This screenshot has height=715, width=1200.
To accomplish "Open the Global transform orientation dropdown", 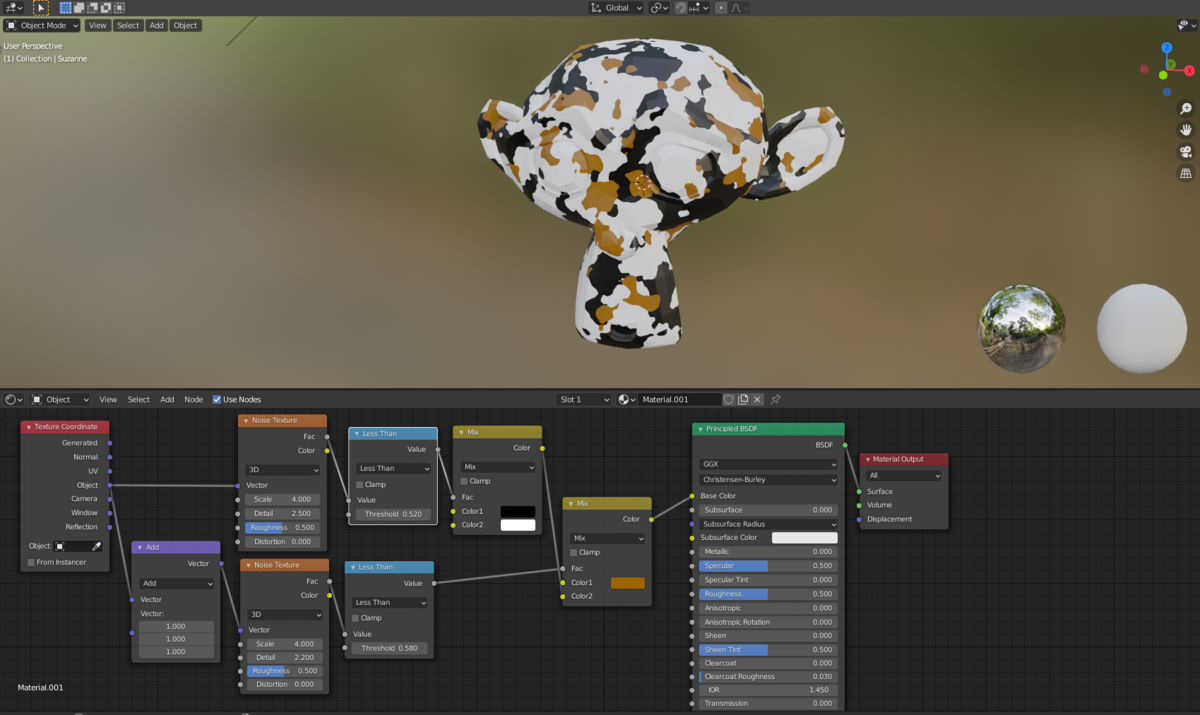I will pyautogui.click(x=617, y=8).
